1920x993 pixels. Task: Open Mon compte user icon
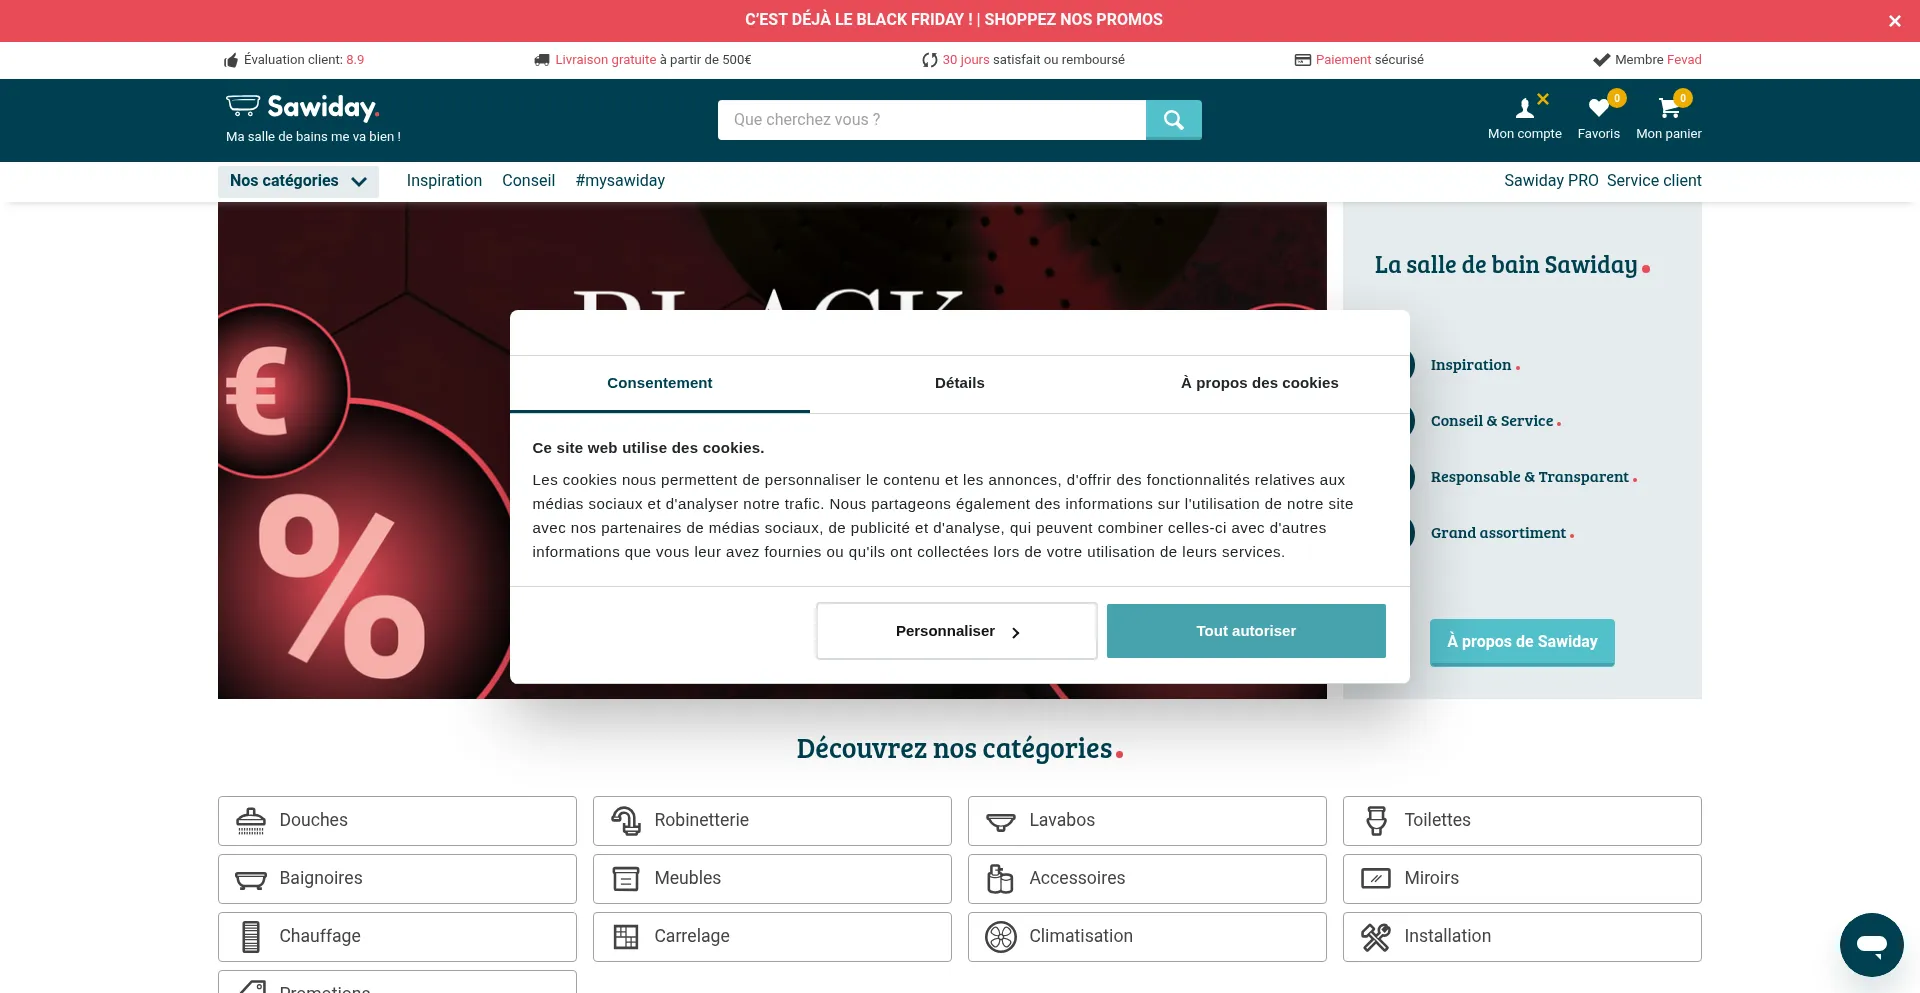[1524, 108]
